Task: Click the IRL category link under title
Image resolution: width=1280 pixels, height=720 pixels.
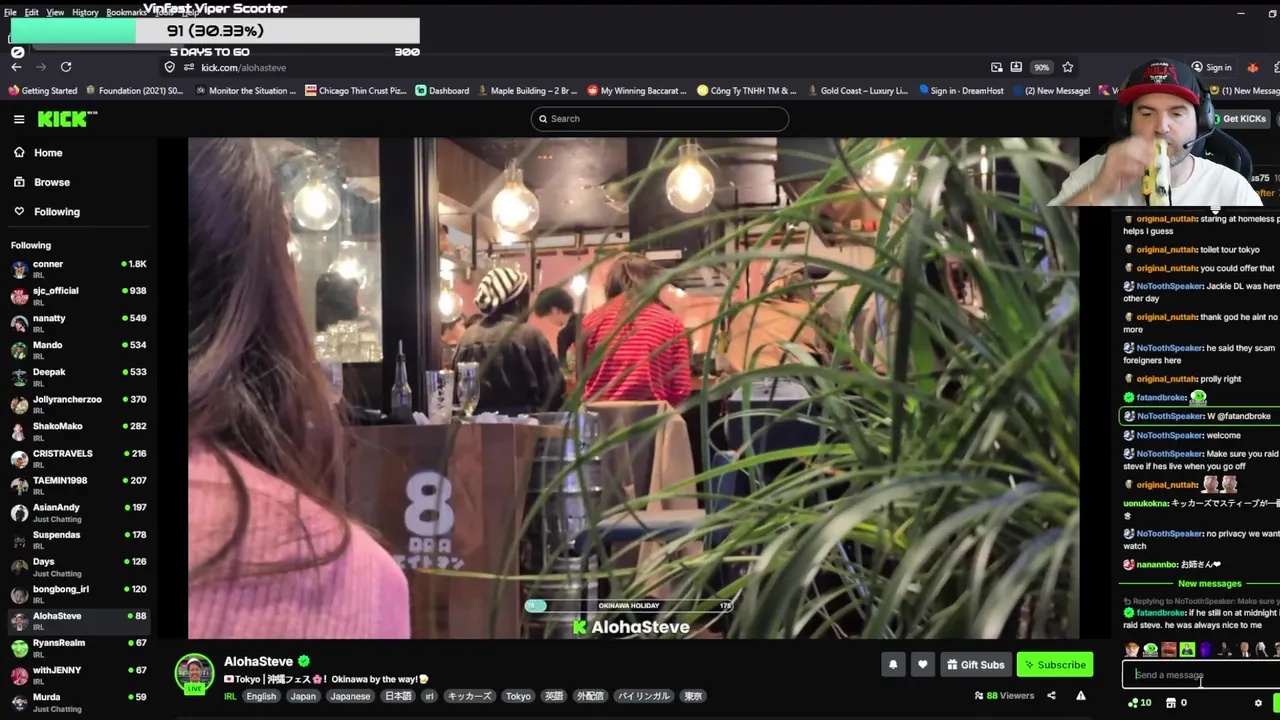Action: pos(230,697)
